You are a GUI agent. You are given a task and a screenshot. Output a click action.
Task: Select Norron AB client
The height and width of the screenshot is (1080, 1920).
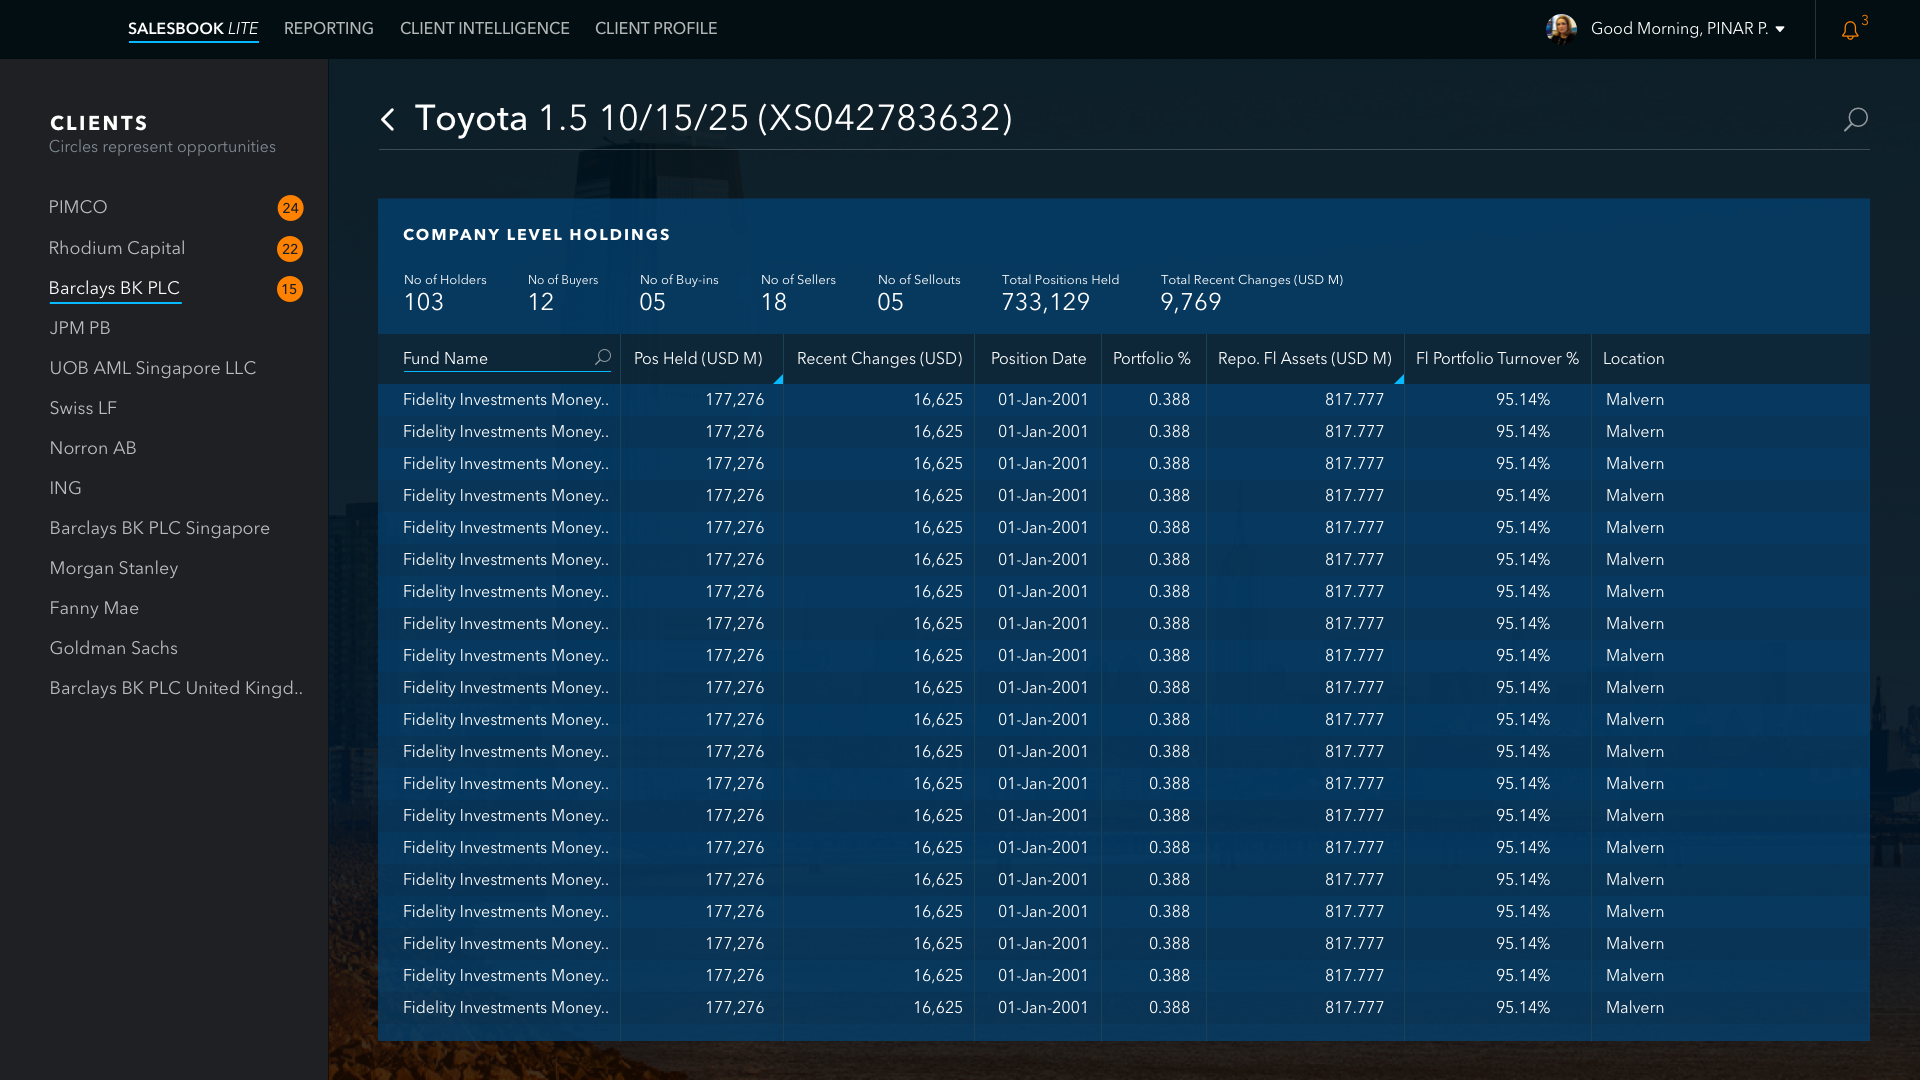click(x=93, y=448)
